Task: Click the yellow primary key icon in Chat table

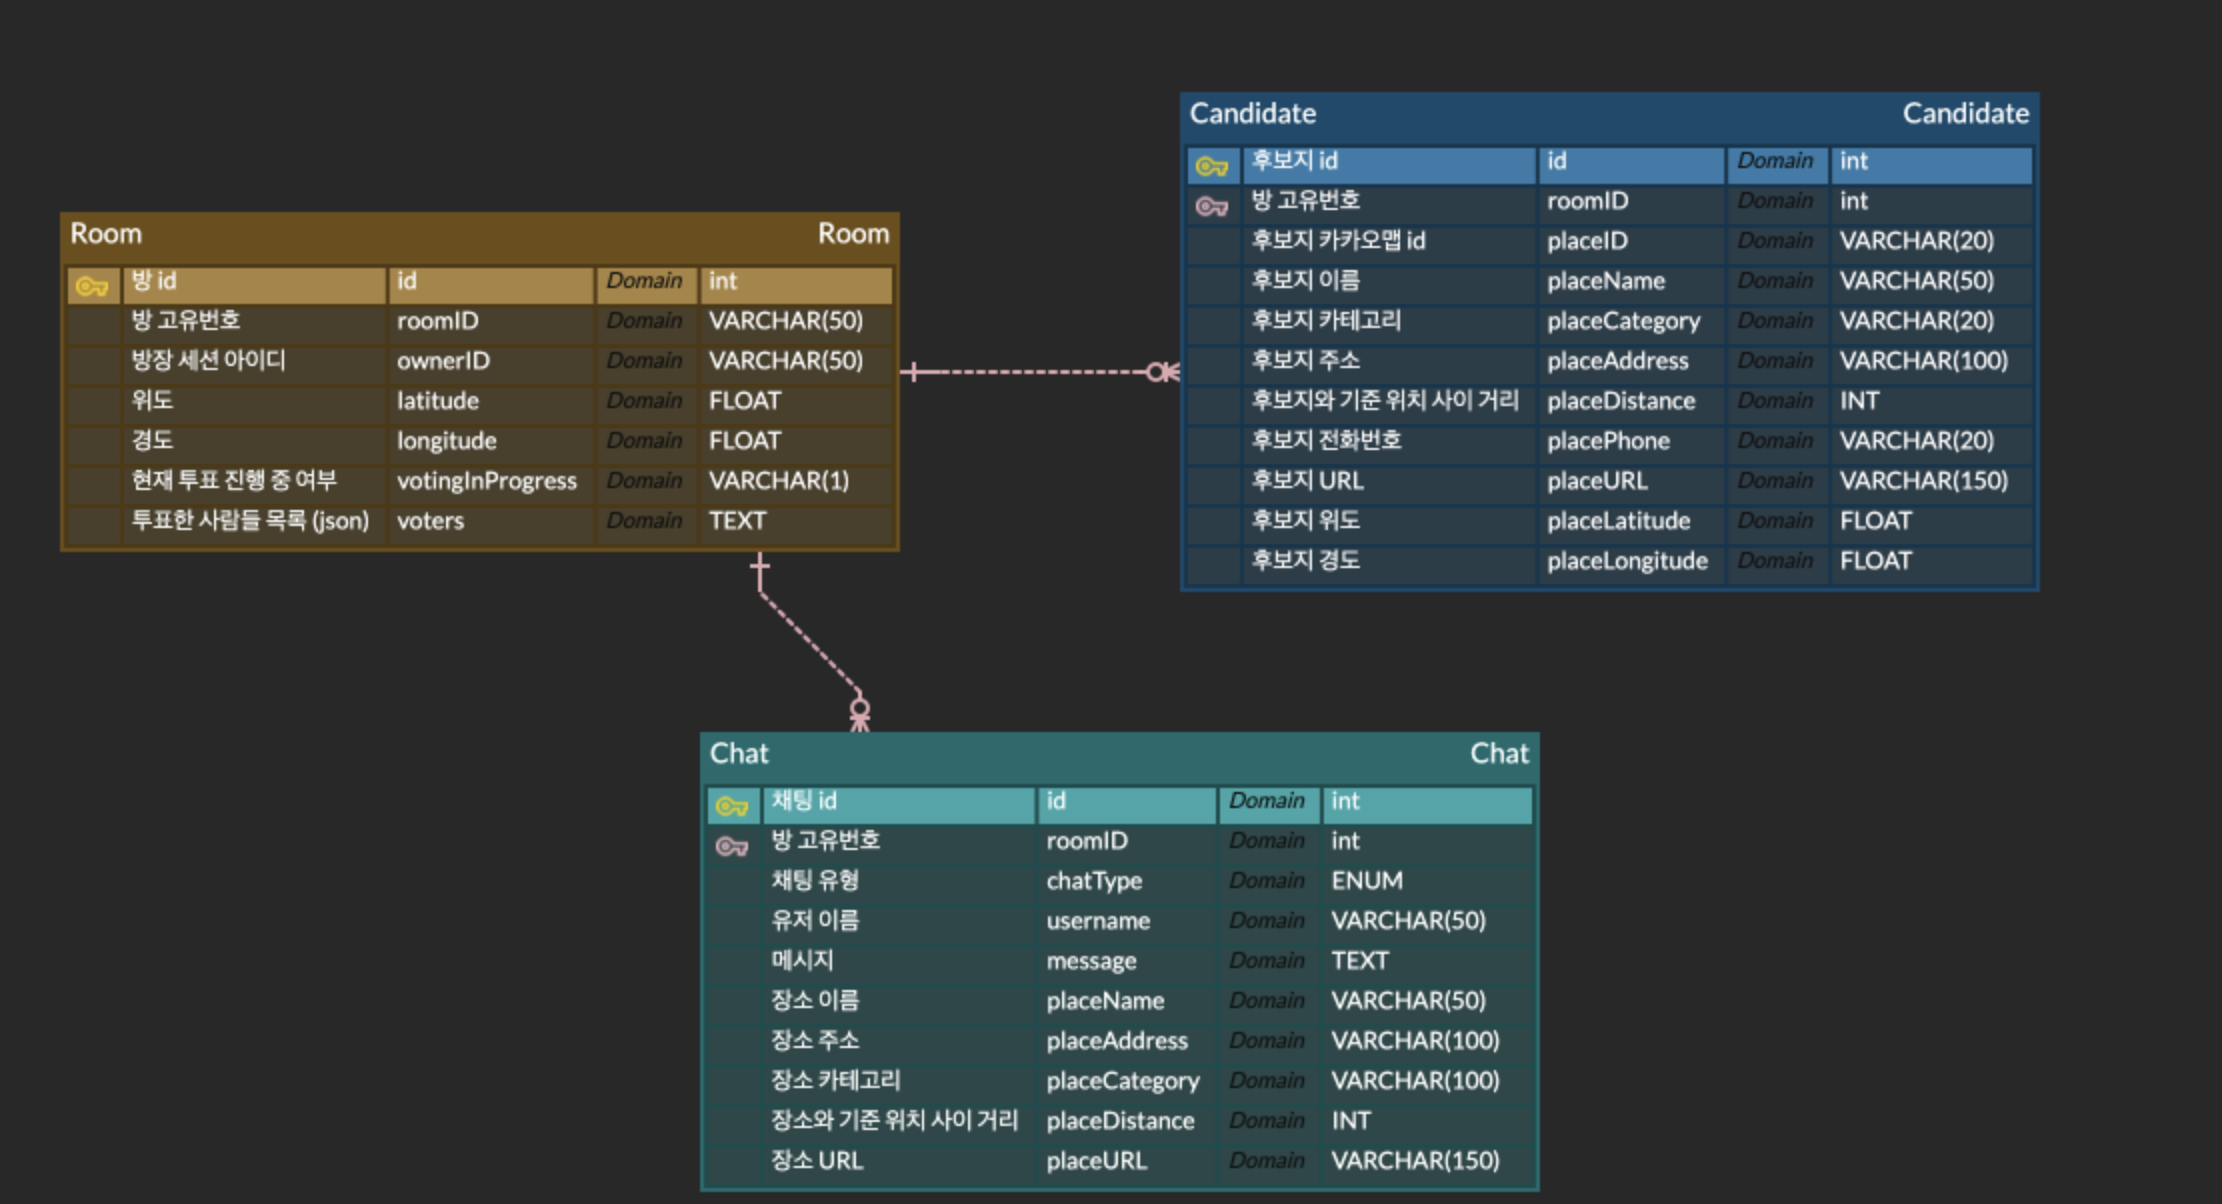Action: click(x=732, y=806)
